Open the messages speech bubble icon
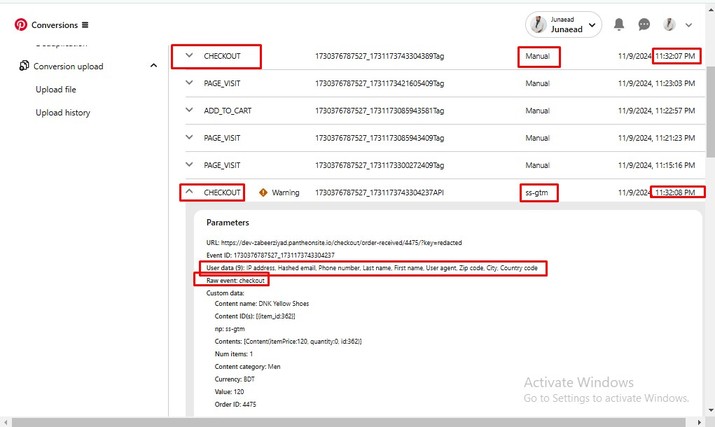This screenshot has width=715, height=427. pyautogui.click(x=644, y=25)
